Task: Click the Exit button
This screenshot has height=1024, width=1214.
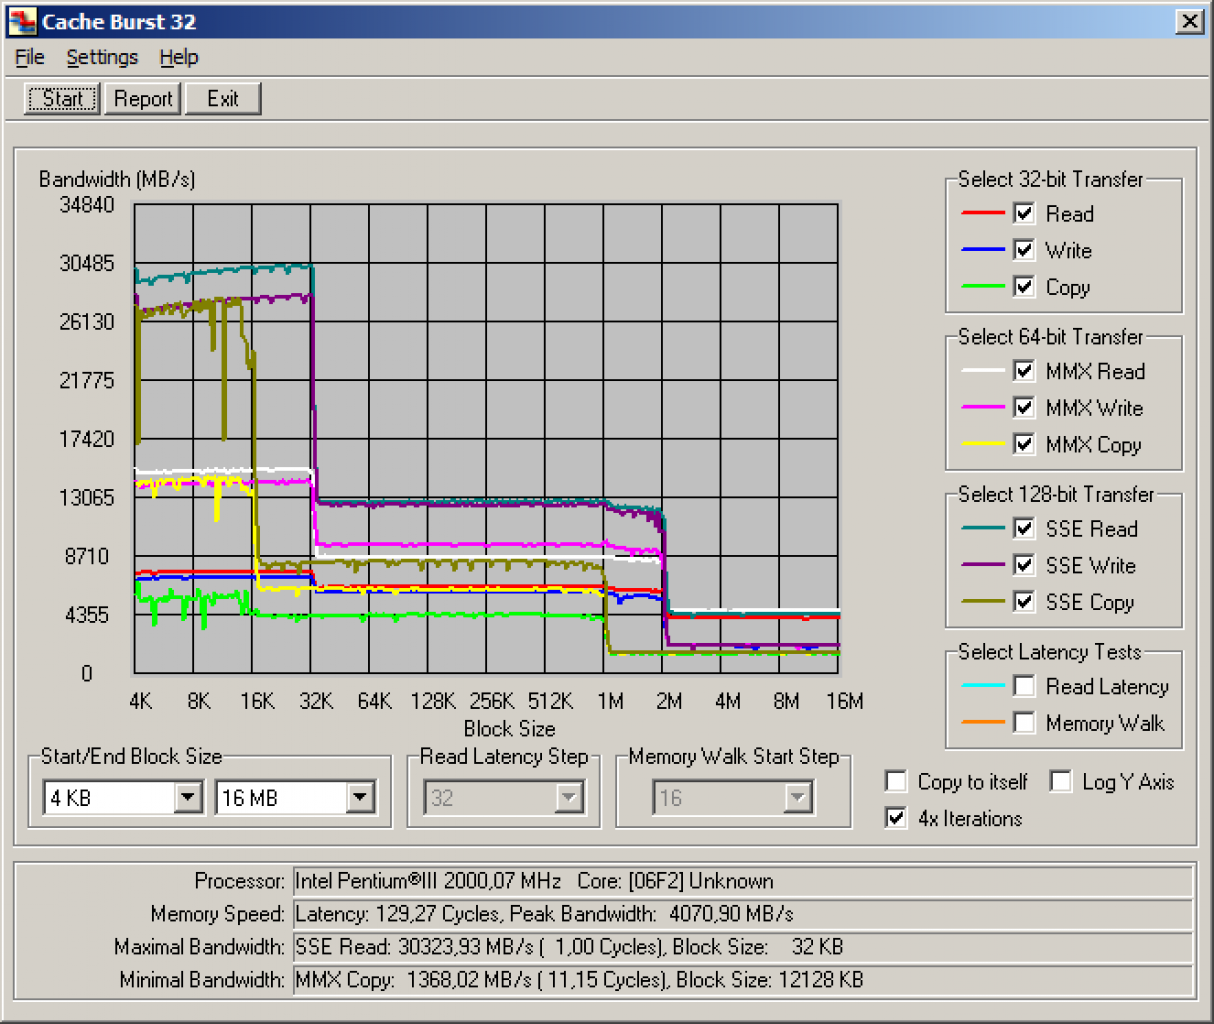Action: click(x=223, y=98)
